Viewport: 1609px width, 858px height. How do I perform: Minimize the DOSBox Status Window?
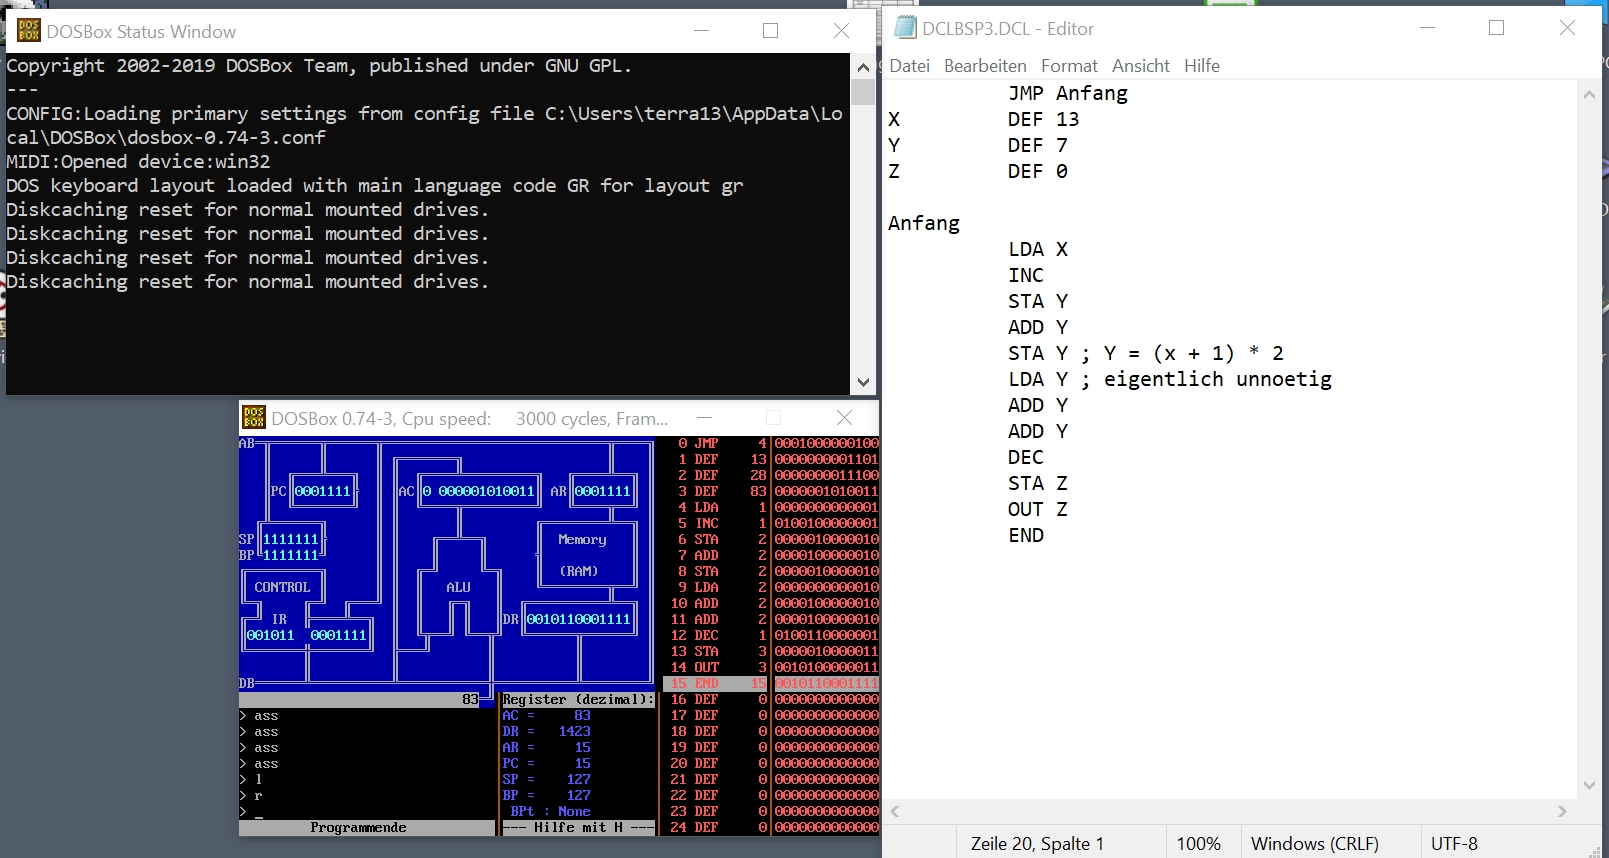click(701, 31)
